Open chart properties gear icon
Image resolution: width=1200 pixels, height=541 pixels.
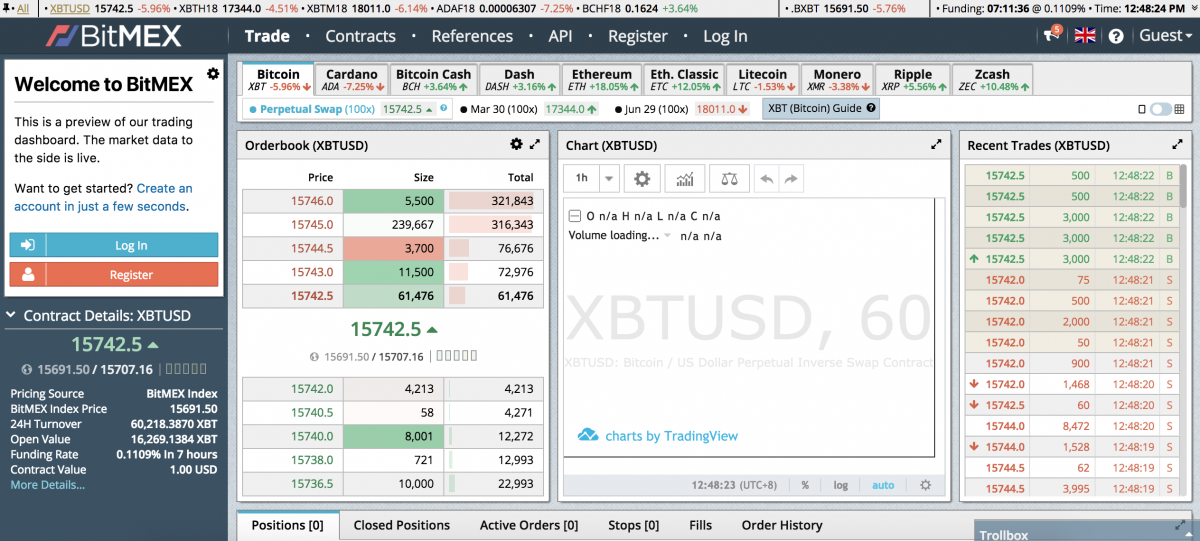pyautogui.click(x=642, y=179)
